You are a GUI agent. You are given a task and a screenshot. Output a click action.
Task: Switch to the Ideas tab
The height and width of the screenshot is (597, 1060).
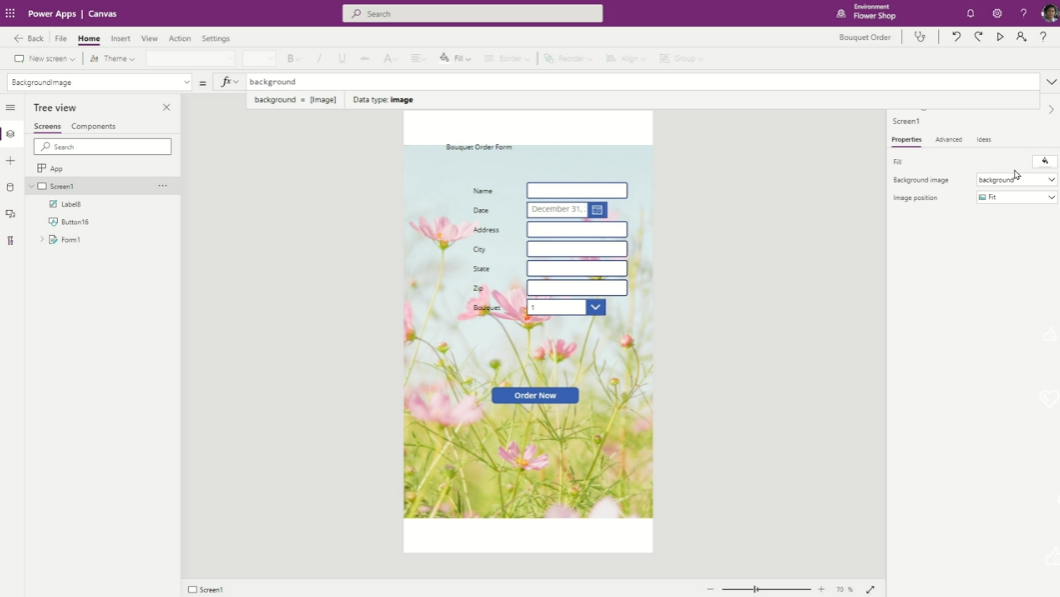tap(984, 139)
